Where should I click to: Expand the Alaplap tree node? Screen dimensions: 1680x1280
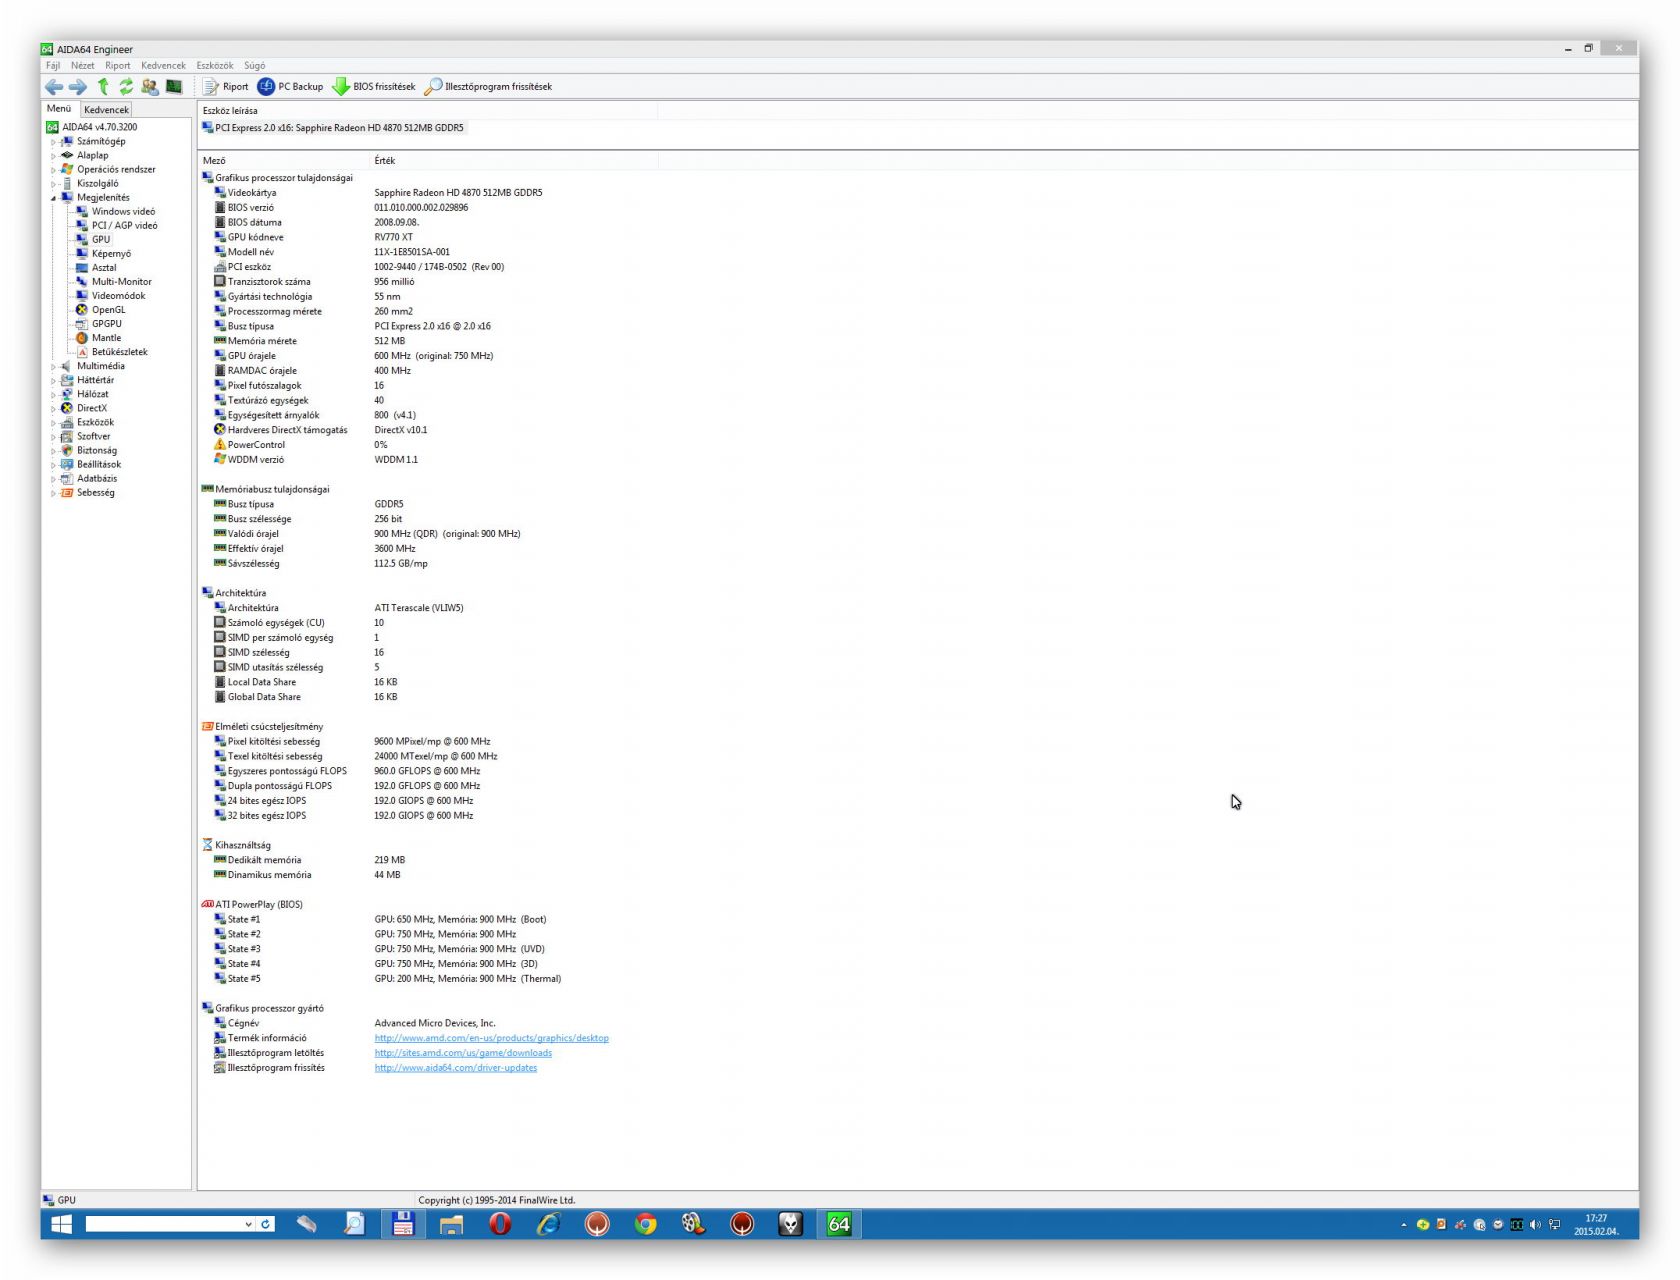click(54, 156)
